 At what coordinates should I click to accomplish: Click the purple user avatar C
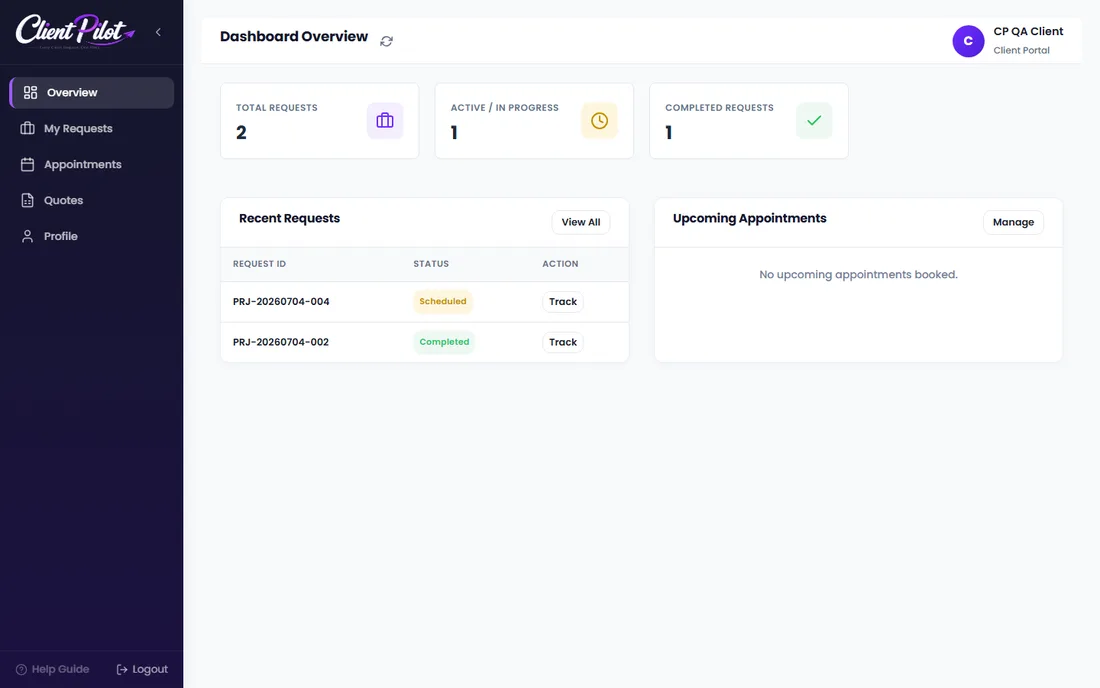pos(968,41)
